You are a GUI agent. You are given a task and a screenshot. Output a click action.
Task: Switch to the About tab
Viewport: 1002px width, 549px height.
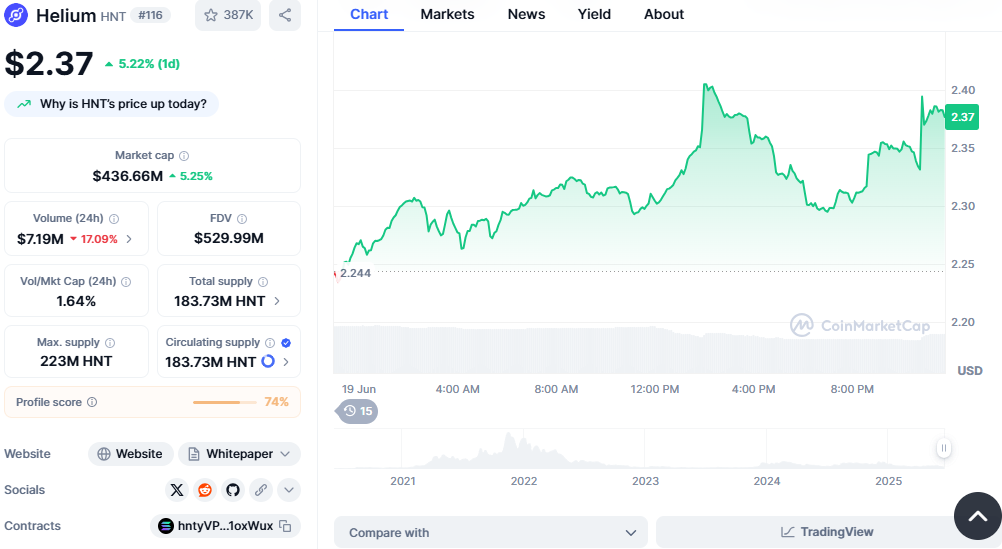pos(664,14)
